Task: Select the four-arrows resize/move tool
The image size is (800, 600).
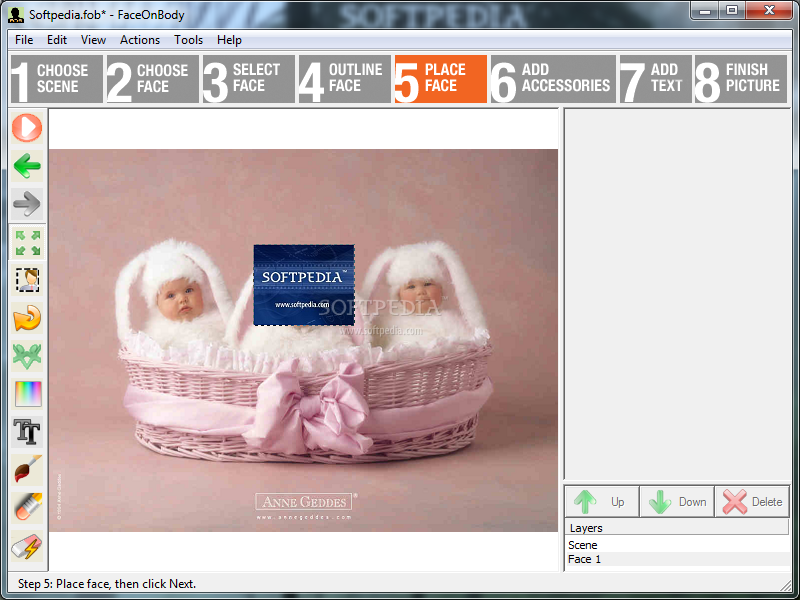Action: click(x=28, y=242)
